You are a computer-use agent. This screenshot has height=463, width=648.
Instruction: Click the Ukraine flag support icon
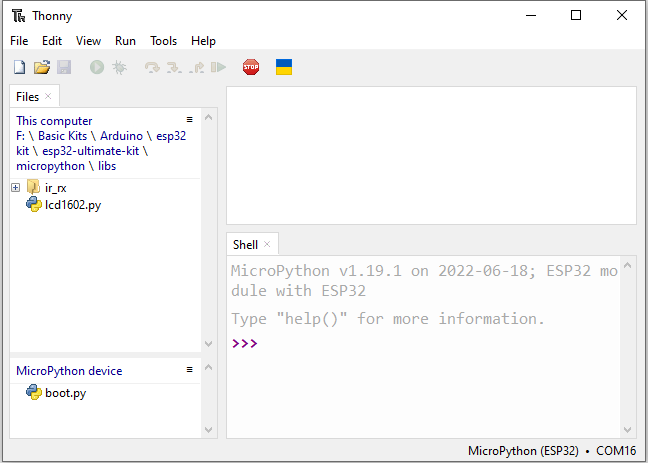click(x=284, y=67)
